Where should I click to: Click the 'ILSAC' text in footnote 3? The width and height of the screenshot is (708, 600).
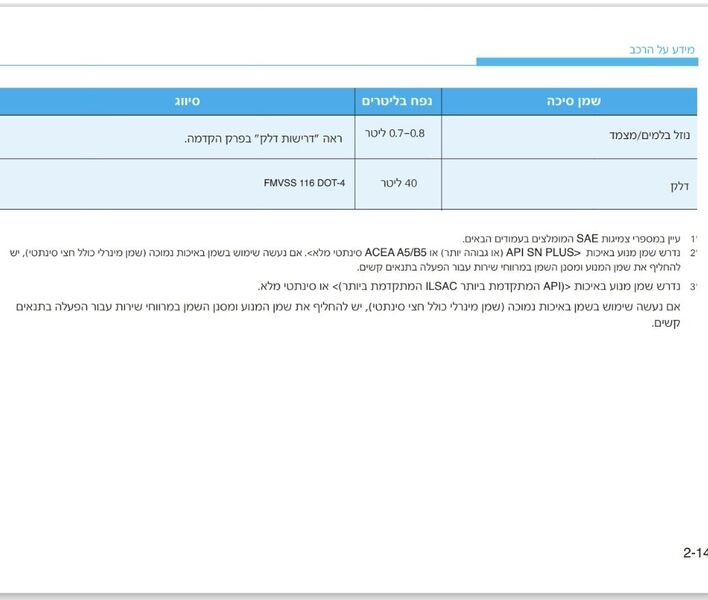point(441,287)
